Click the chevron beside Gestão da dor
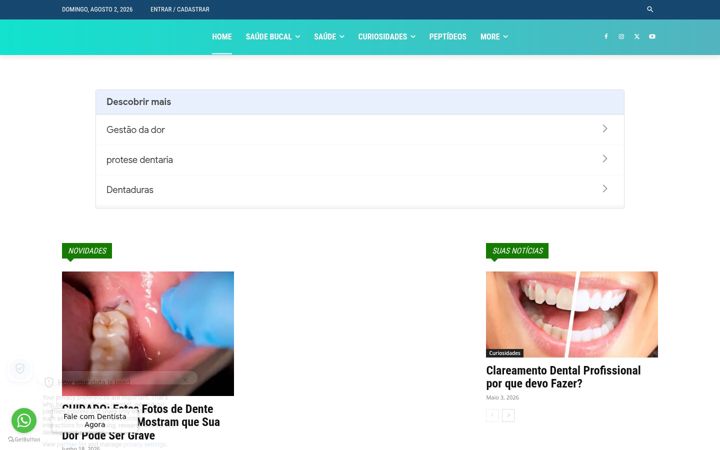This screenshot has width=720, height=450. 605,129
